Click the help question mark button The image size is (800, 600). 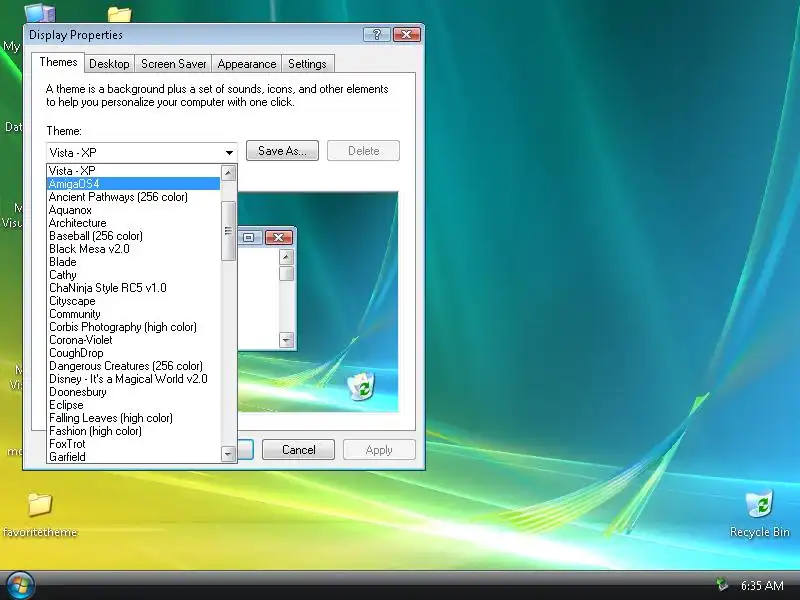point(377,35)
